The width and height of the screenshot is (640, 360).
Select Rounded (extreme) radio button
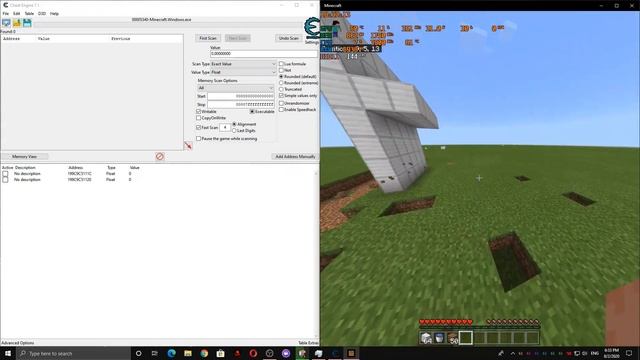(281, 83)
